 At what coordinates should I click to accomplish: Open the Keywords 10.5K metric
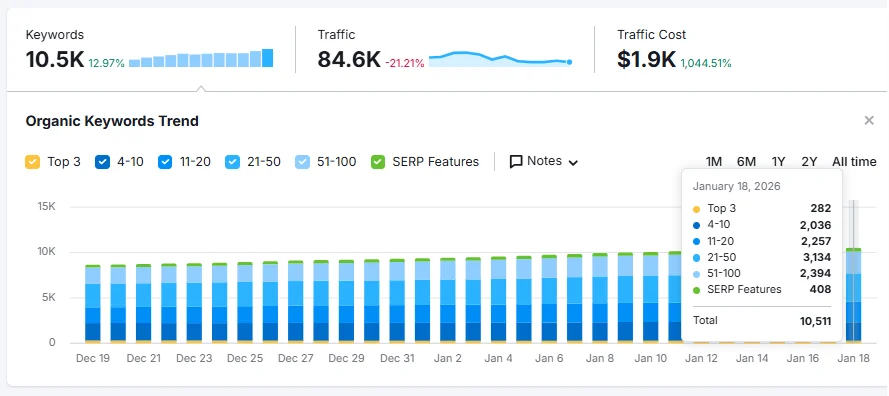click(x=54, y=59)
